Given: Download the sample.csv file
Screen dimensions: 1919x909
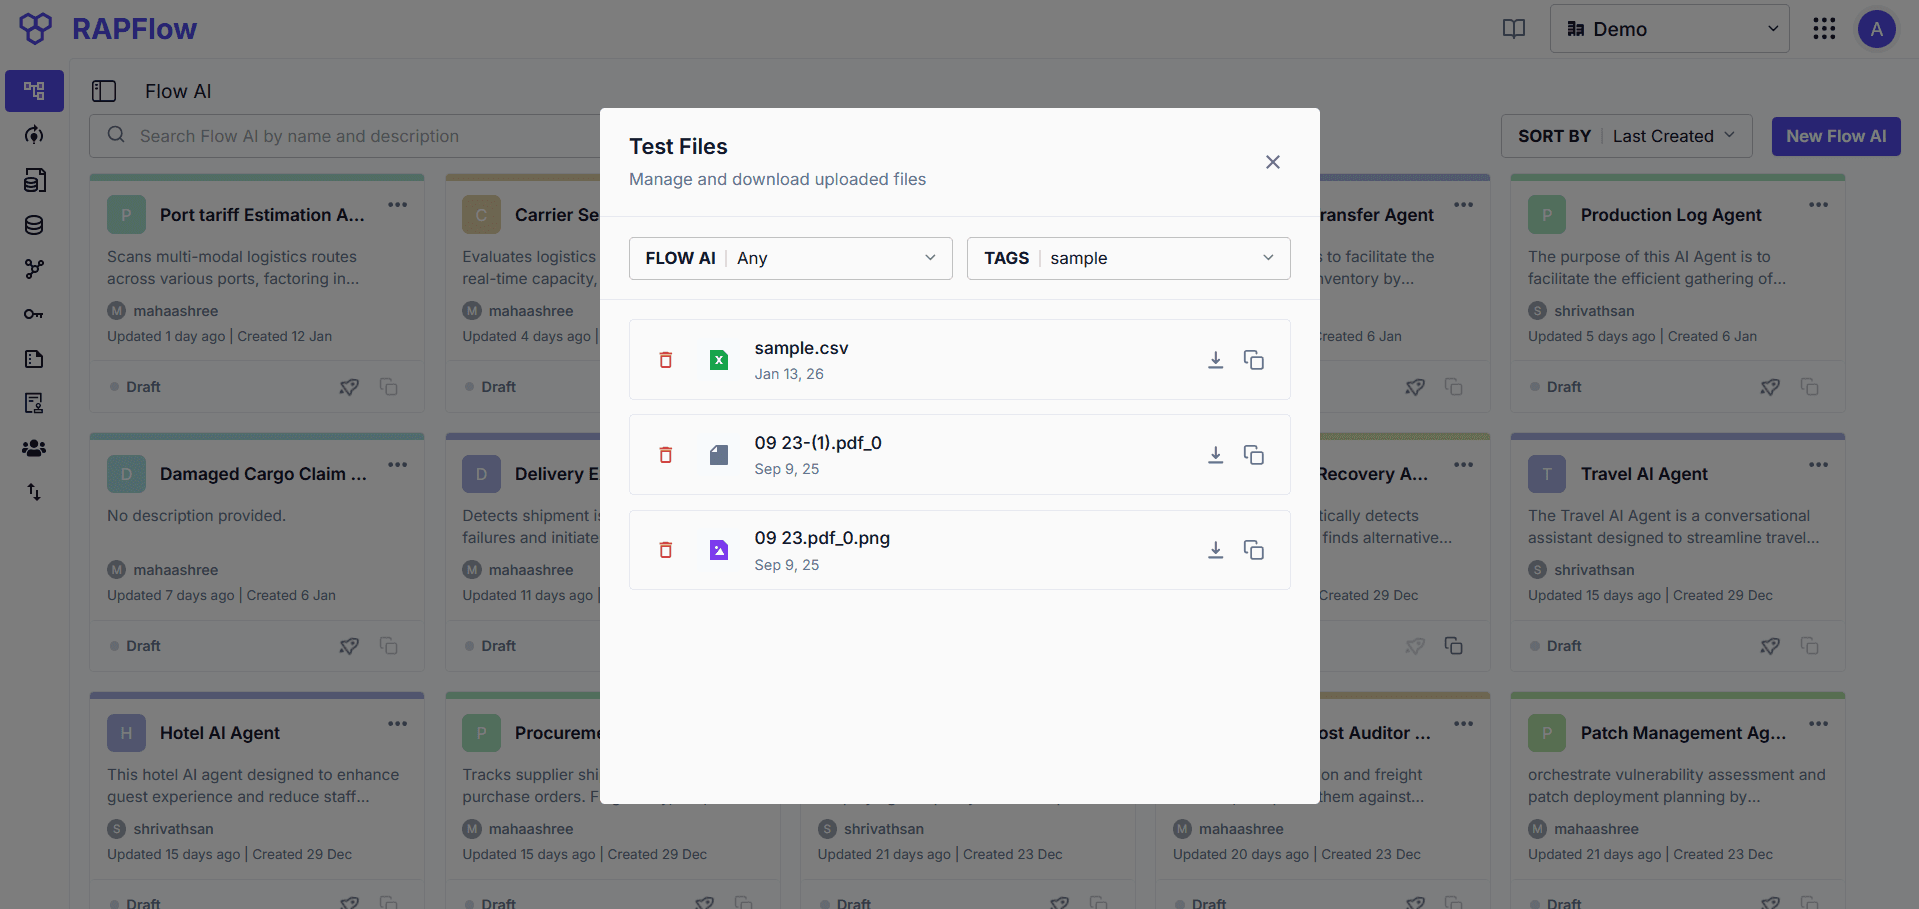Looking at the screenshot, I should [x=1215, y=359].
